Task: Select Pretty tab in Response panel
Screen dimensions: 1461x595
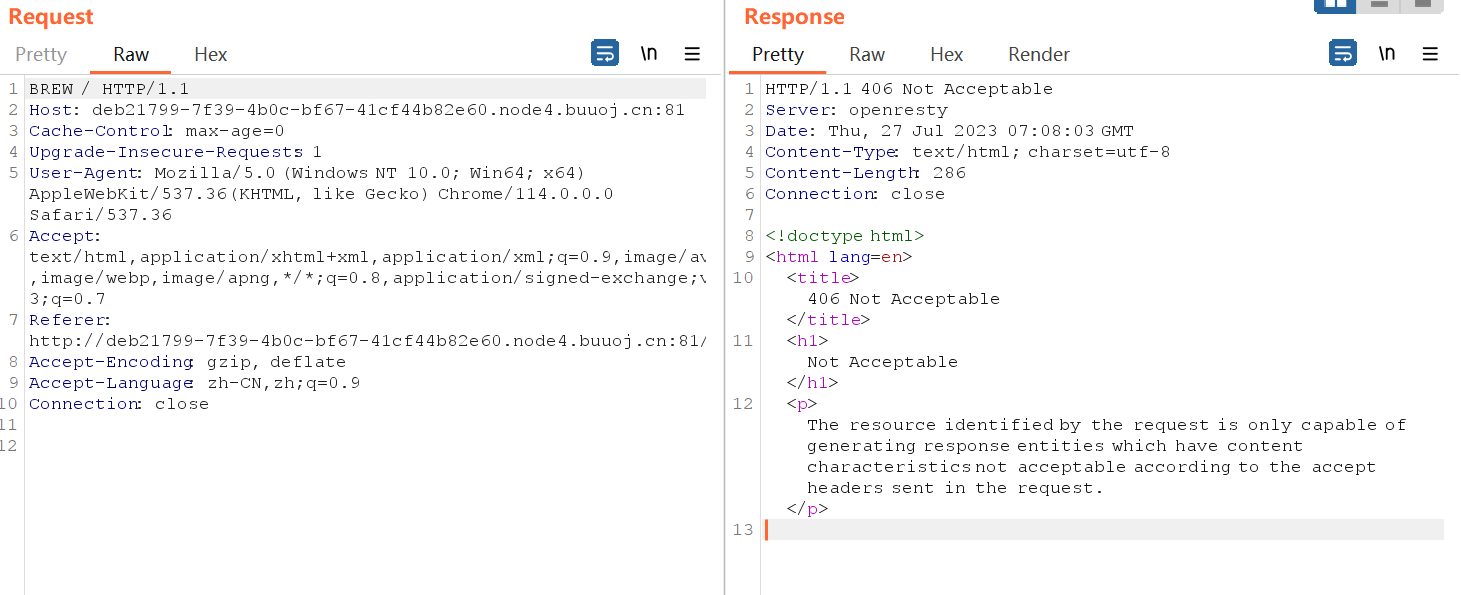Action: pyautogui.click(x=778, y=54)
